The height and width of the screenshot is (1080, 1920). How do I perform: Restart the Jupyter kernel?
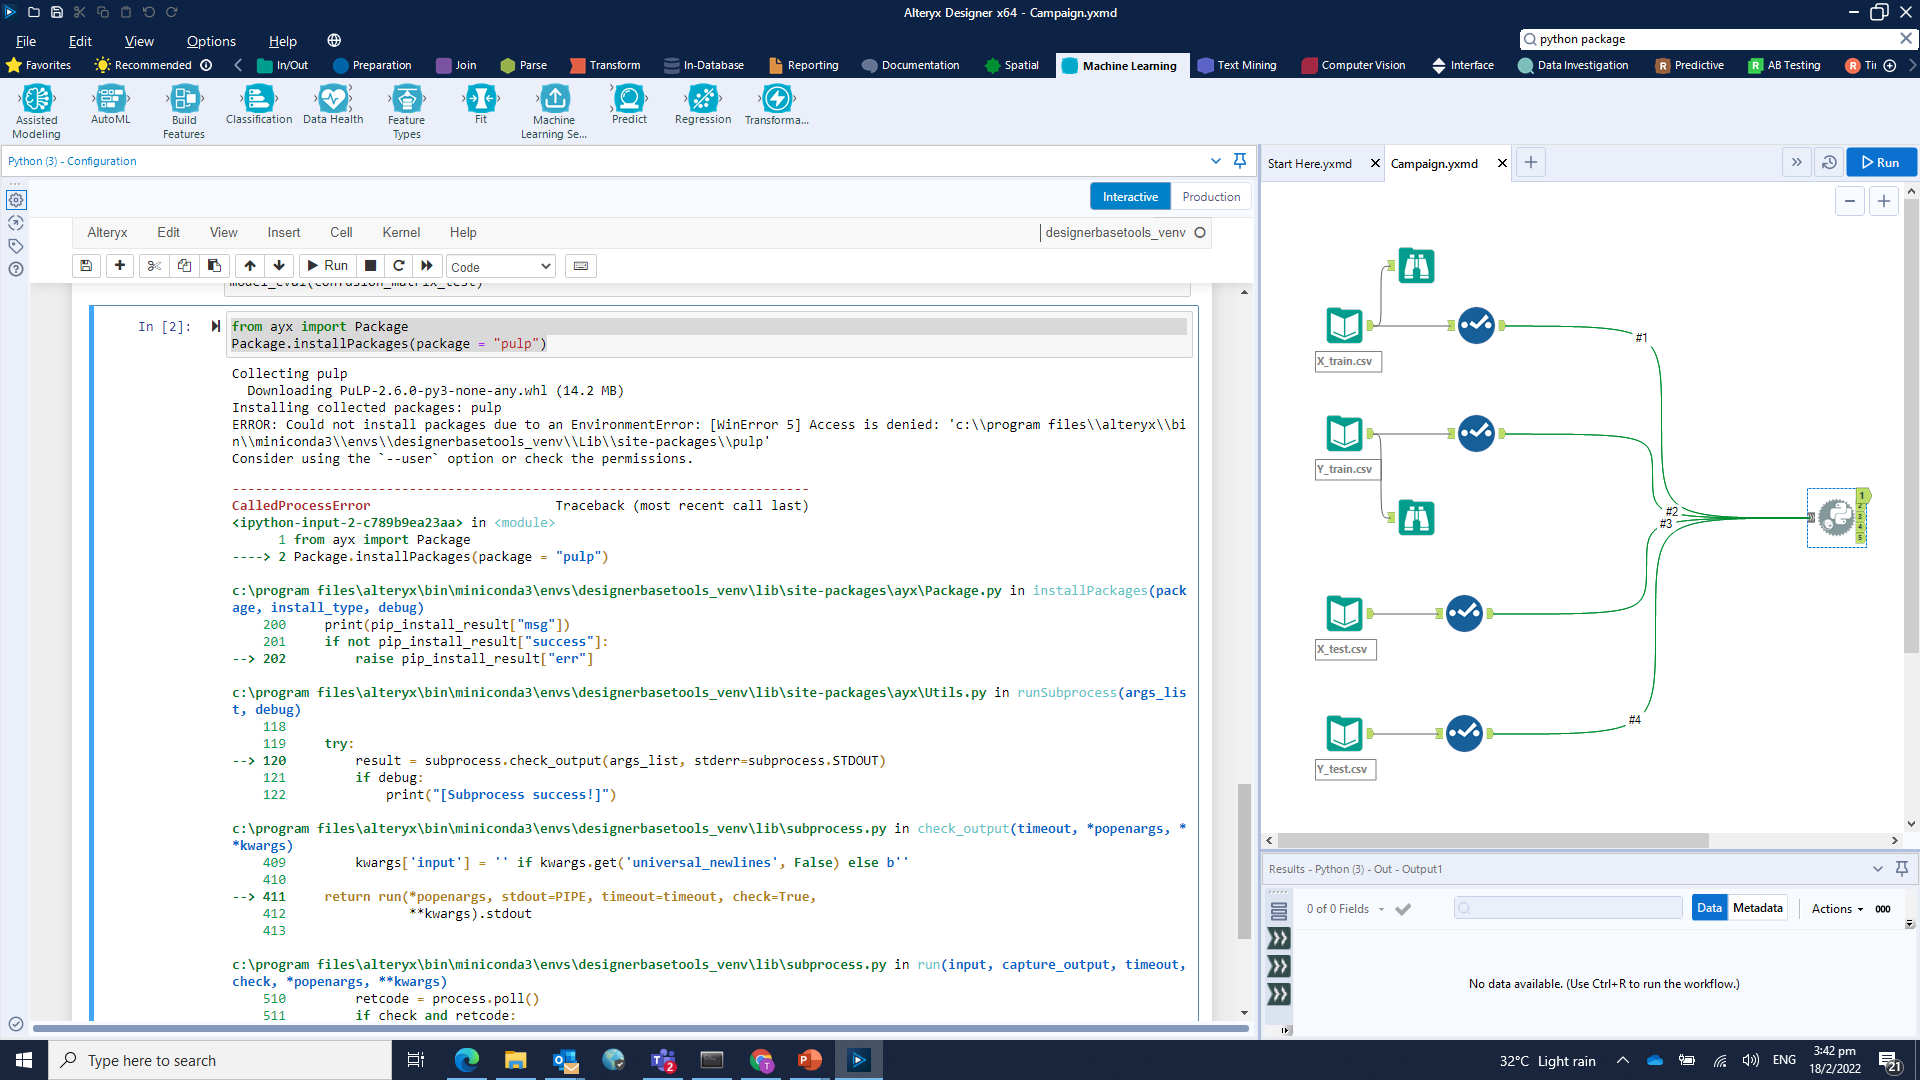(399, 266)
